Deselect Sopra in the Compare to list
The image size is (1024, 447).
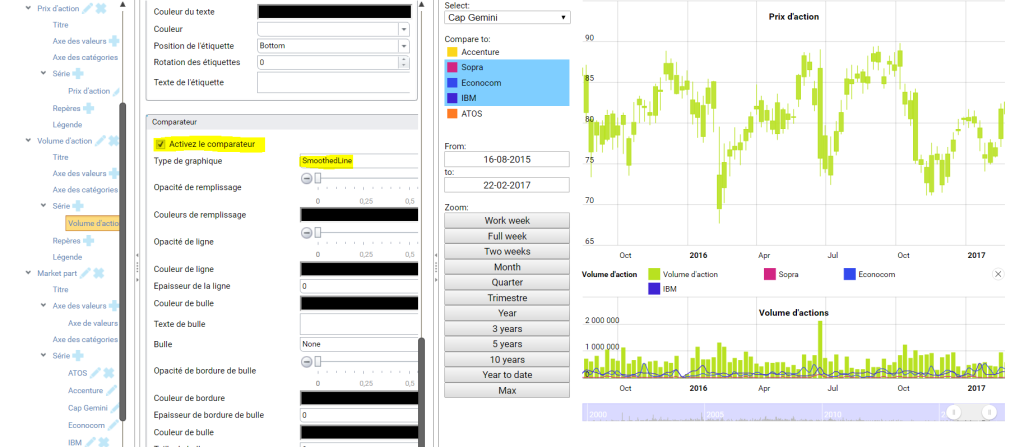click(507, 67)
